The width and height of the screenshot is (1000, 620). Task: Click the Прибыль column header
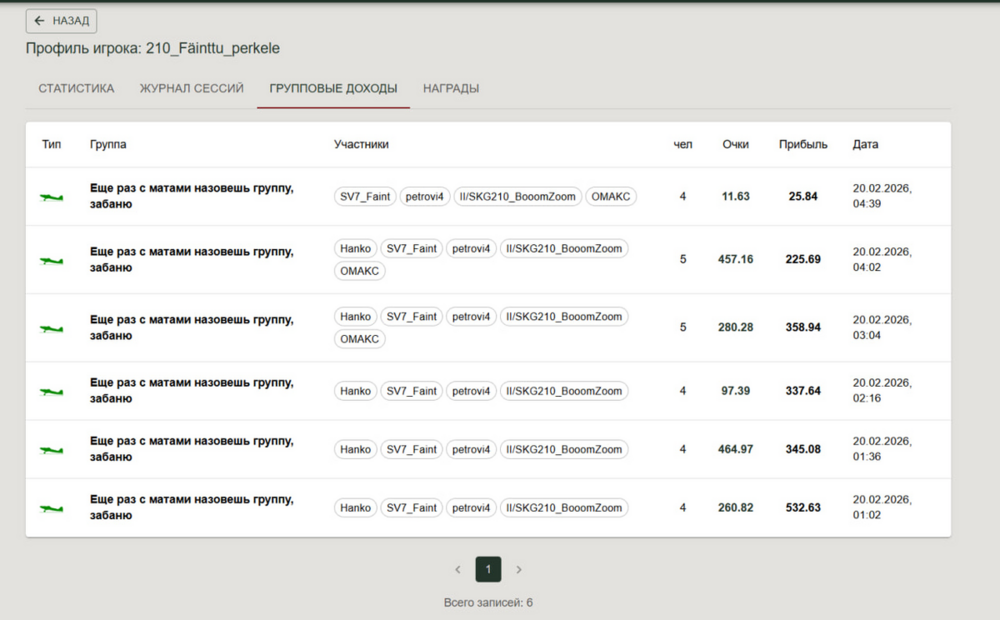pos(803,145)
